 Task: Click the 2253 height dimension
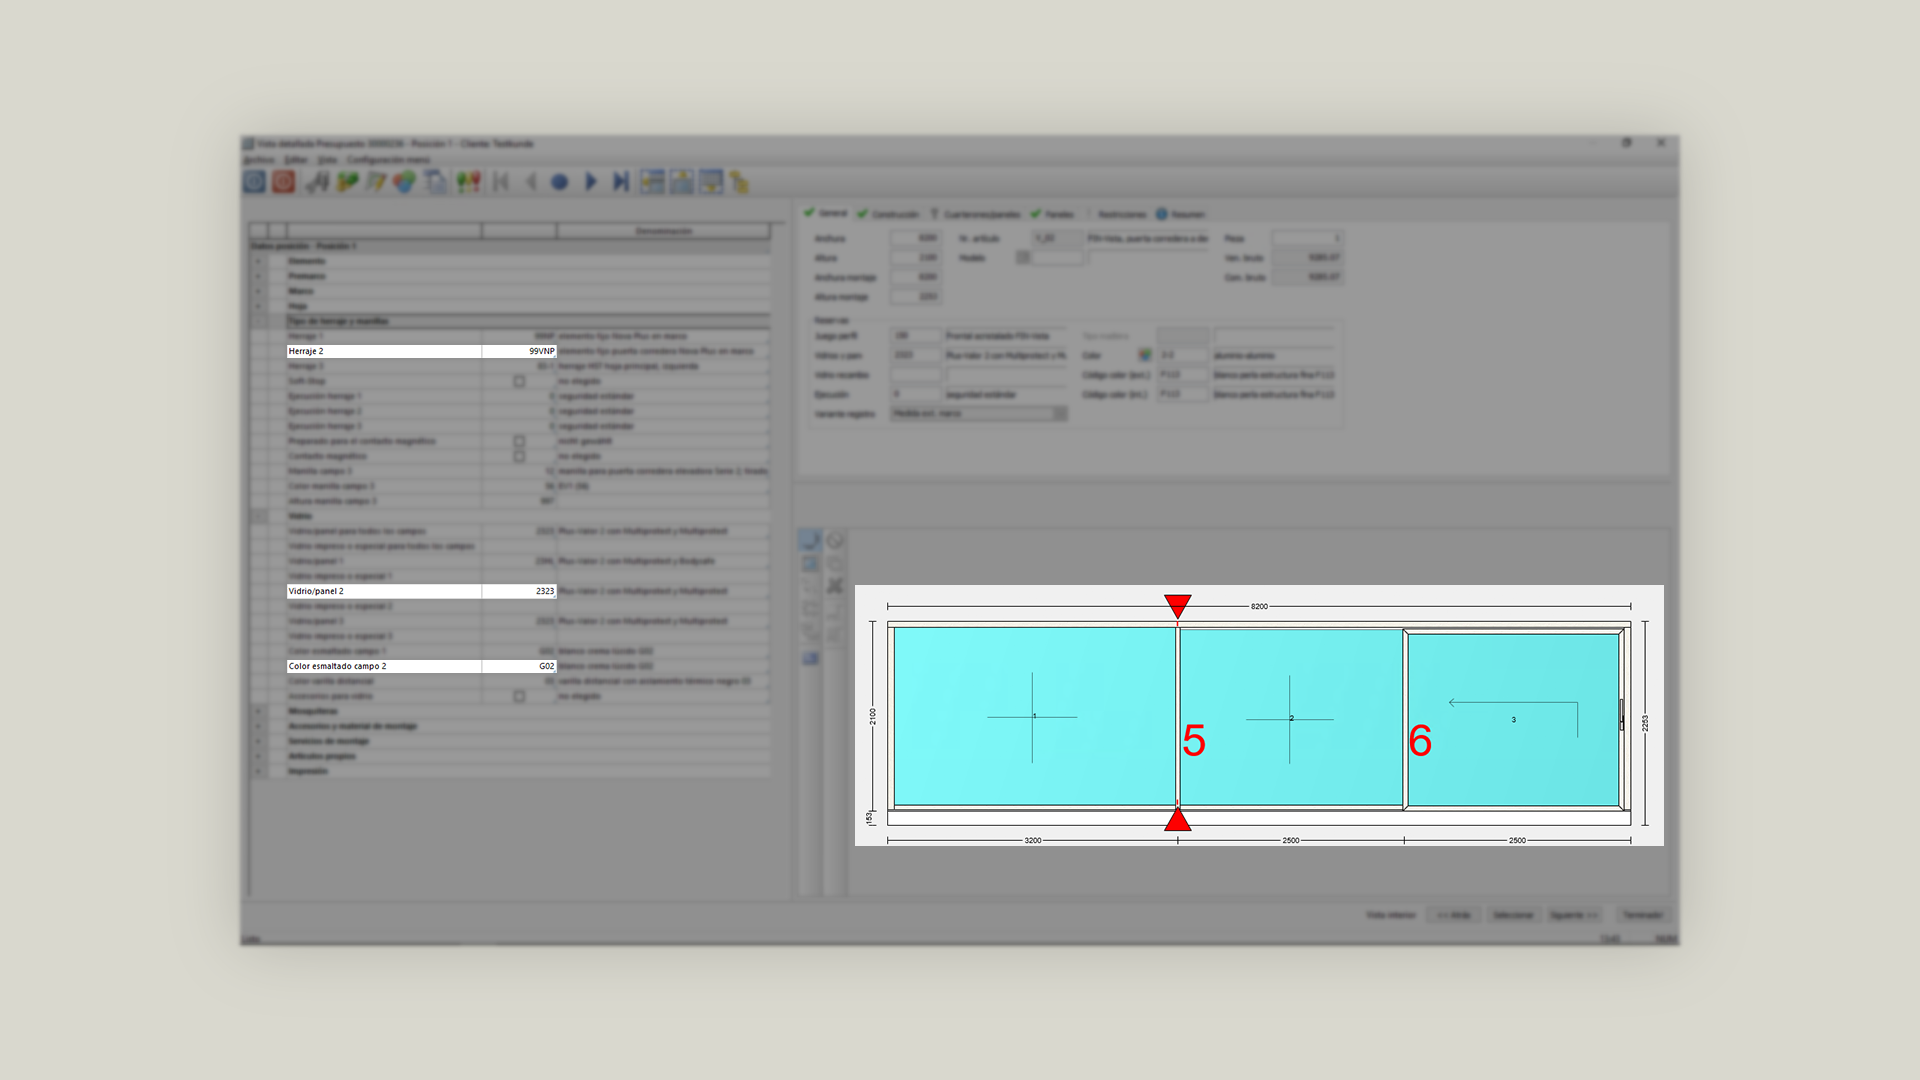tap(1645, 722)
